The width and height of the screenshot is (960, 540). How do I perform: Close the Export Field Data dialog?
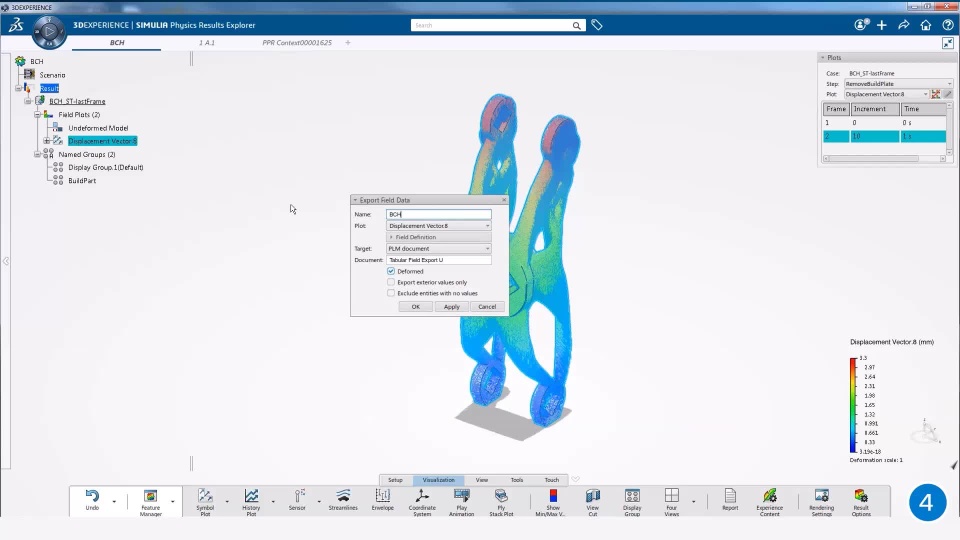point(504,200)
